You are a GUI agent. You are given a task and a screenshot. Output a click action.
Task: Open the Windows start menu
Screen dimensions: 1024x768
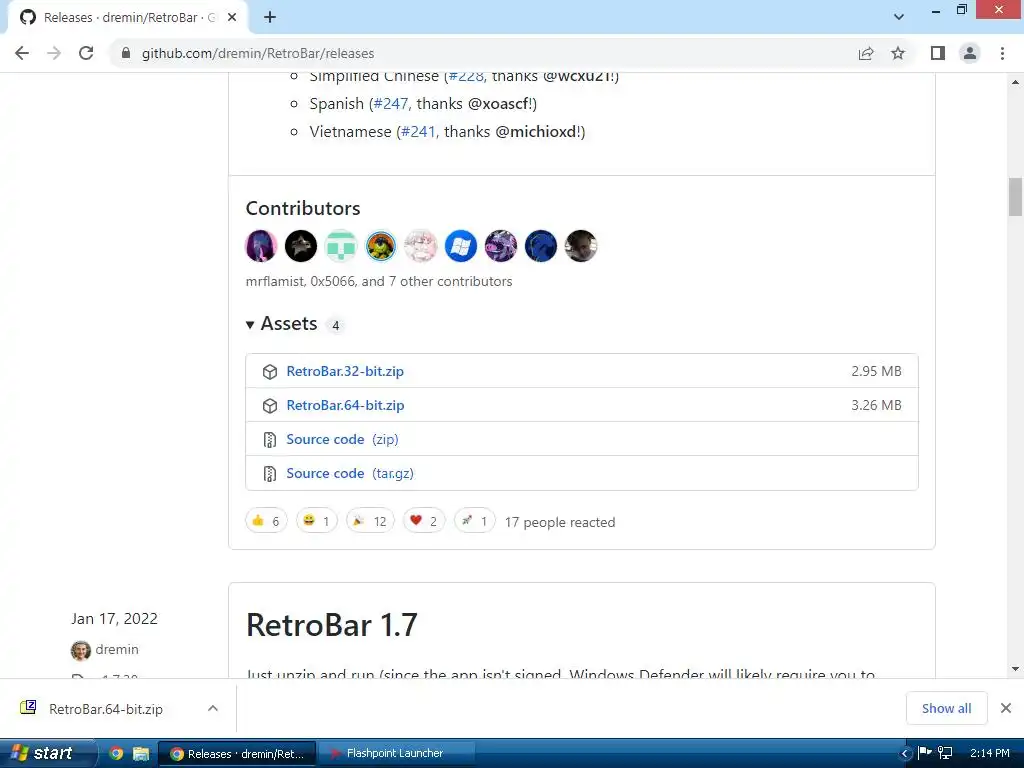(47, 753)
